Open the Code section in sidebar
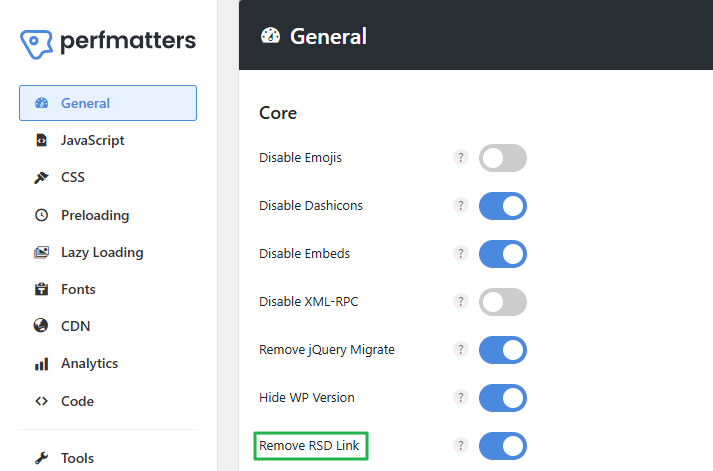Image resolution: width=713 pixels, height=471 pixels. [x=77, y=401]
